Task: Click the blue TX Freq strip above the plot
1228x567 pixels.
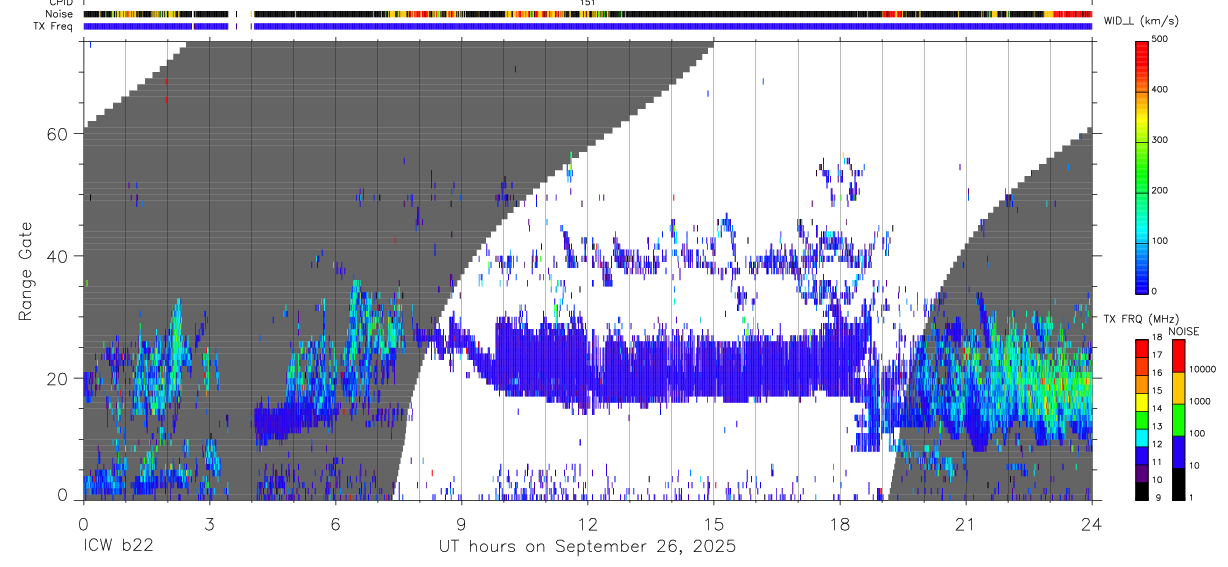Action: pos(587,26)
